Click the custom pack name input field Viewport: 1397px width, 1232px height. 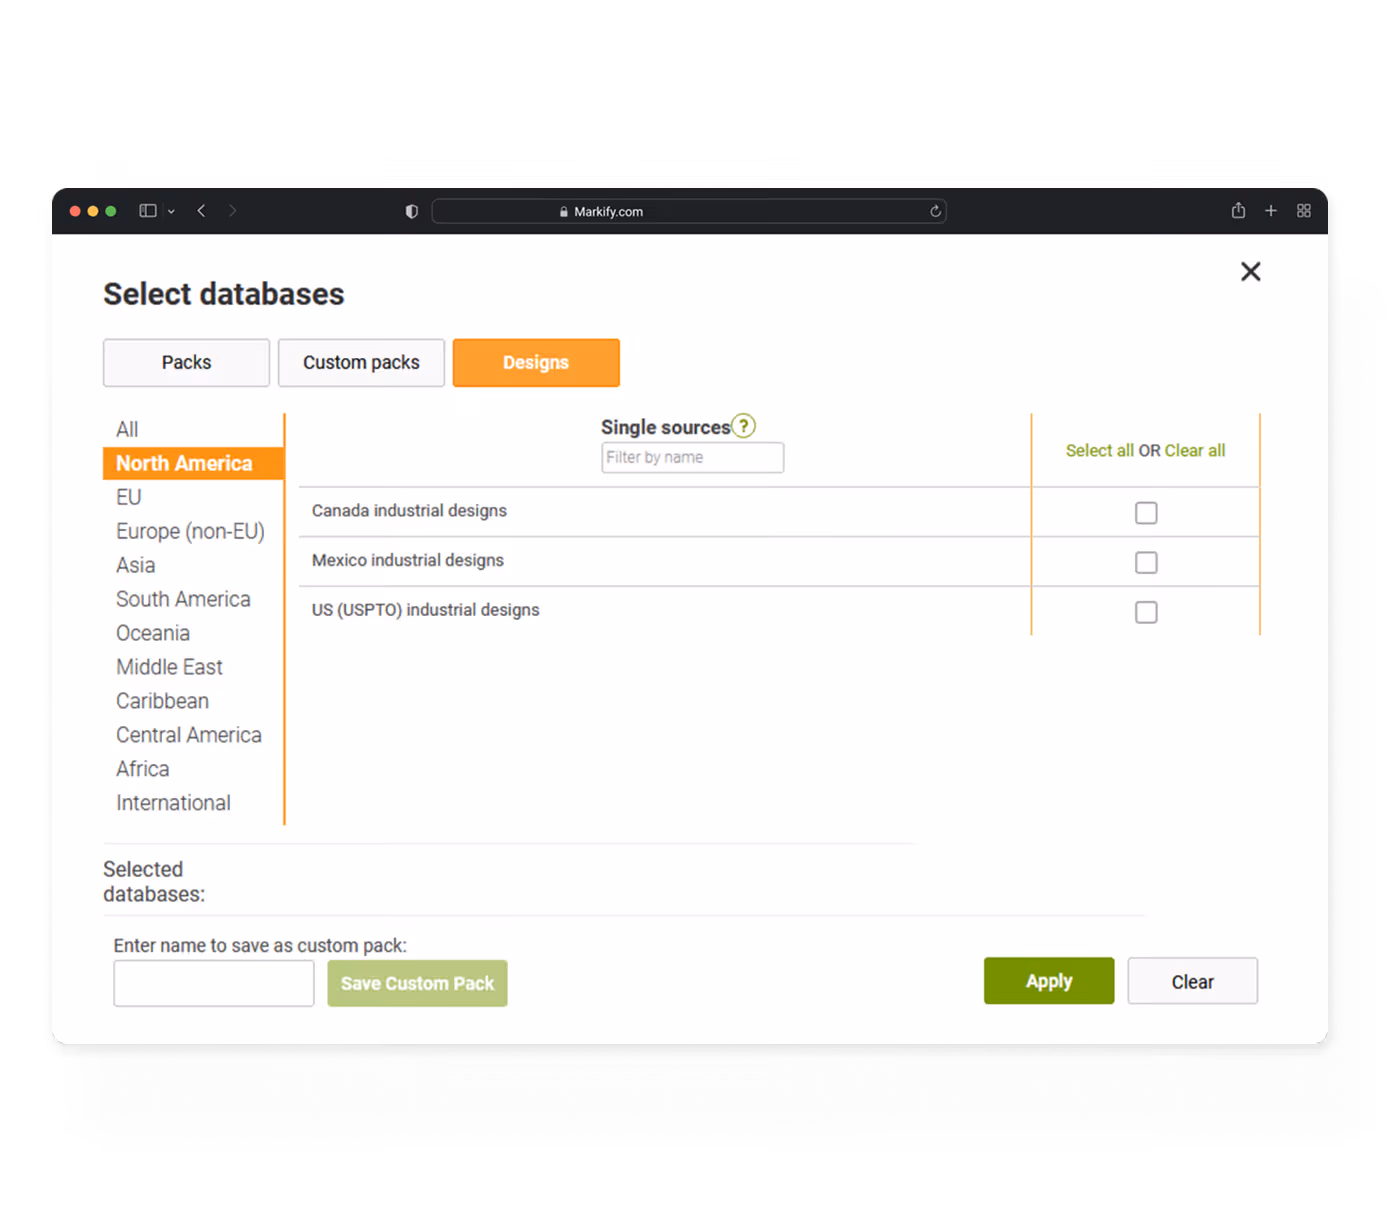[214, 983]
